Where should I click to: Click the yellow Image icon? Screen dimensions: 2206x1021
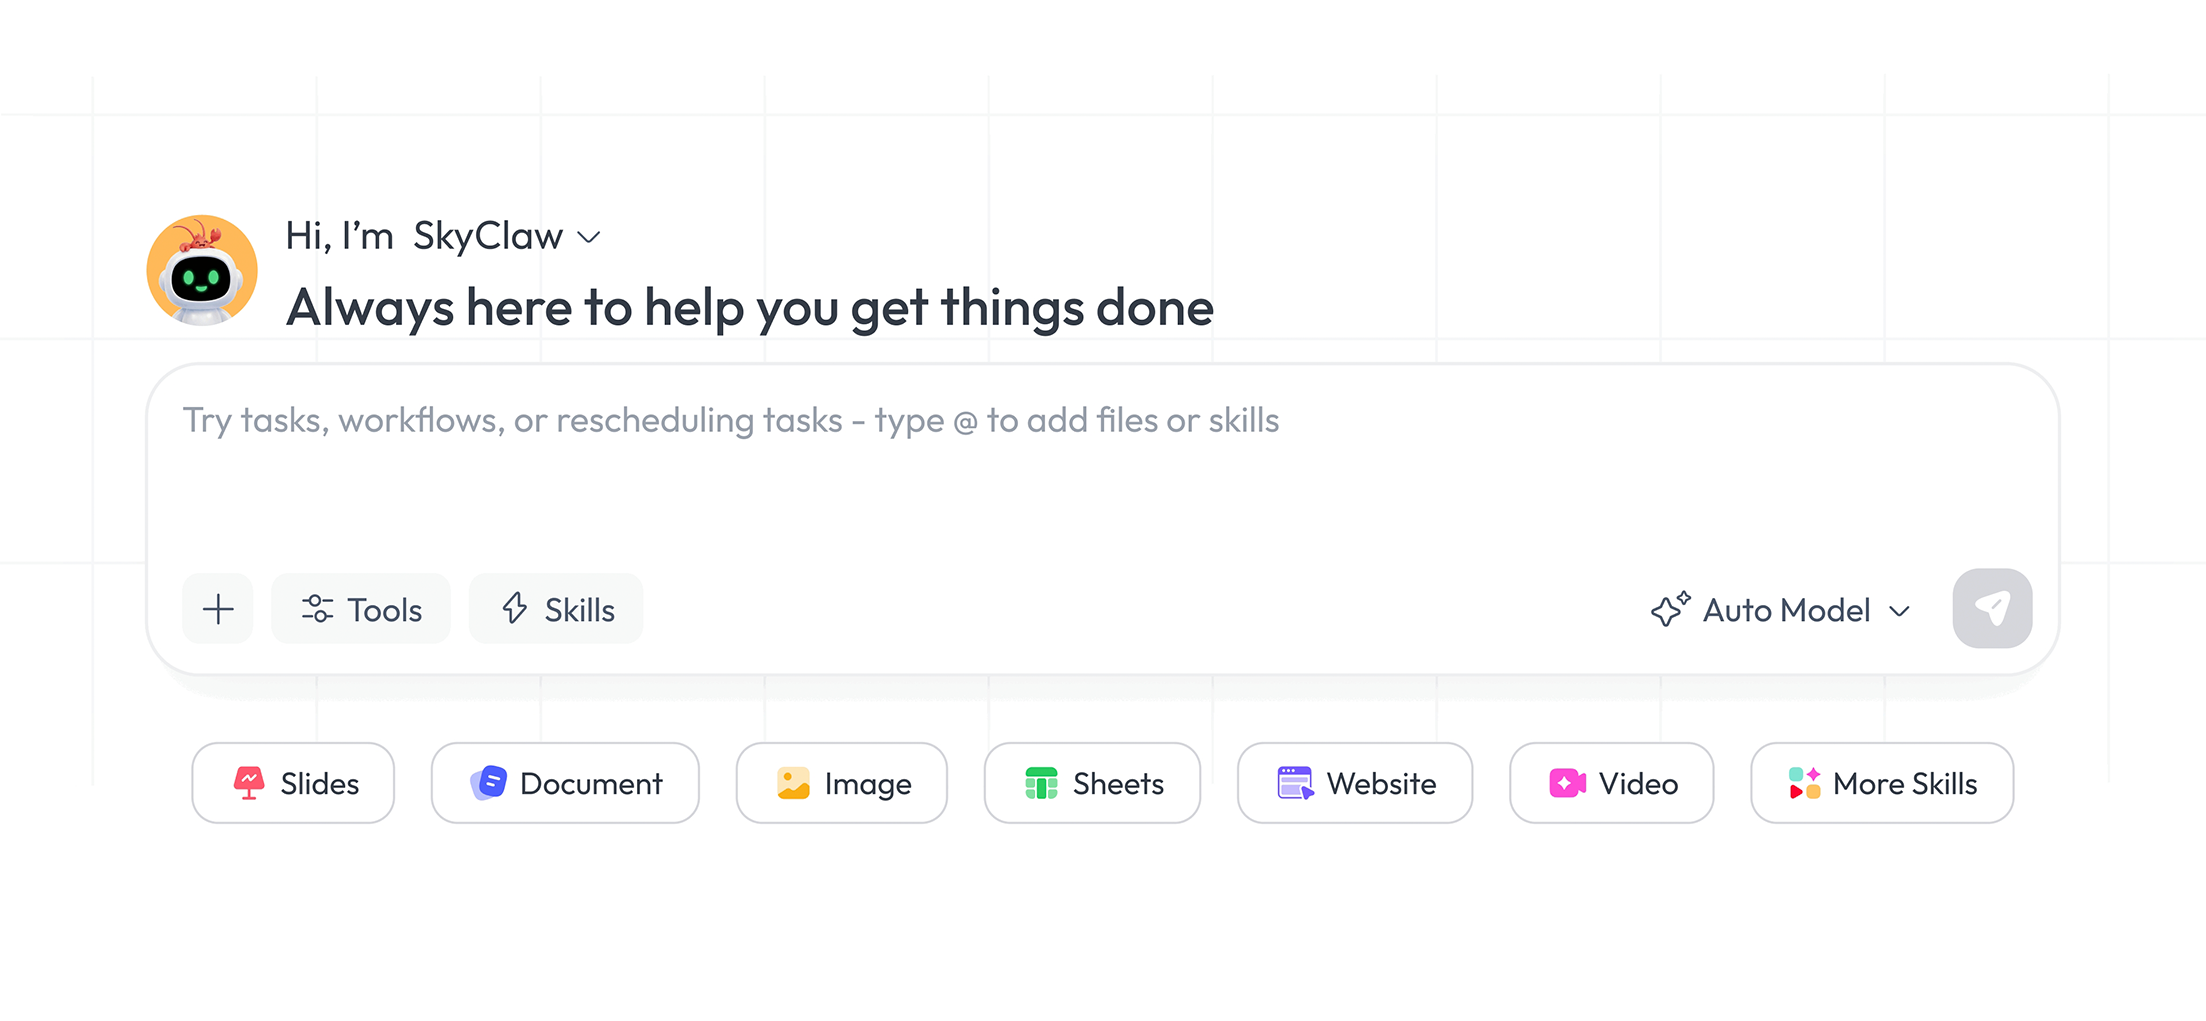(x=793, y=783)
